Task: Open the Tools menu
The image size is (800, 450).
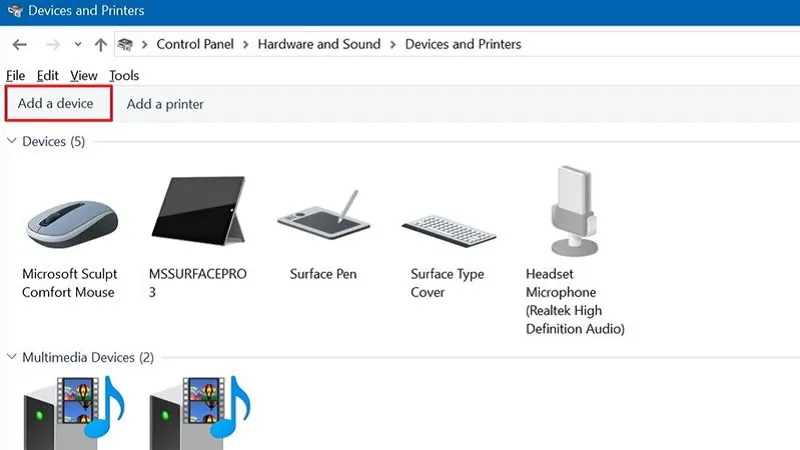Action: [124, 75]
